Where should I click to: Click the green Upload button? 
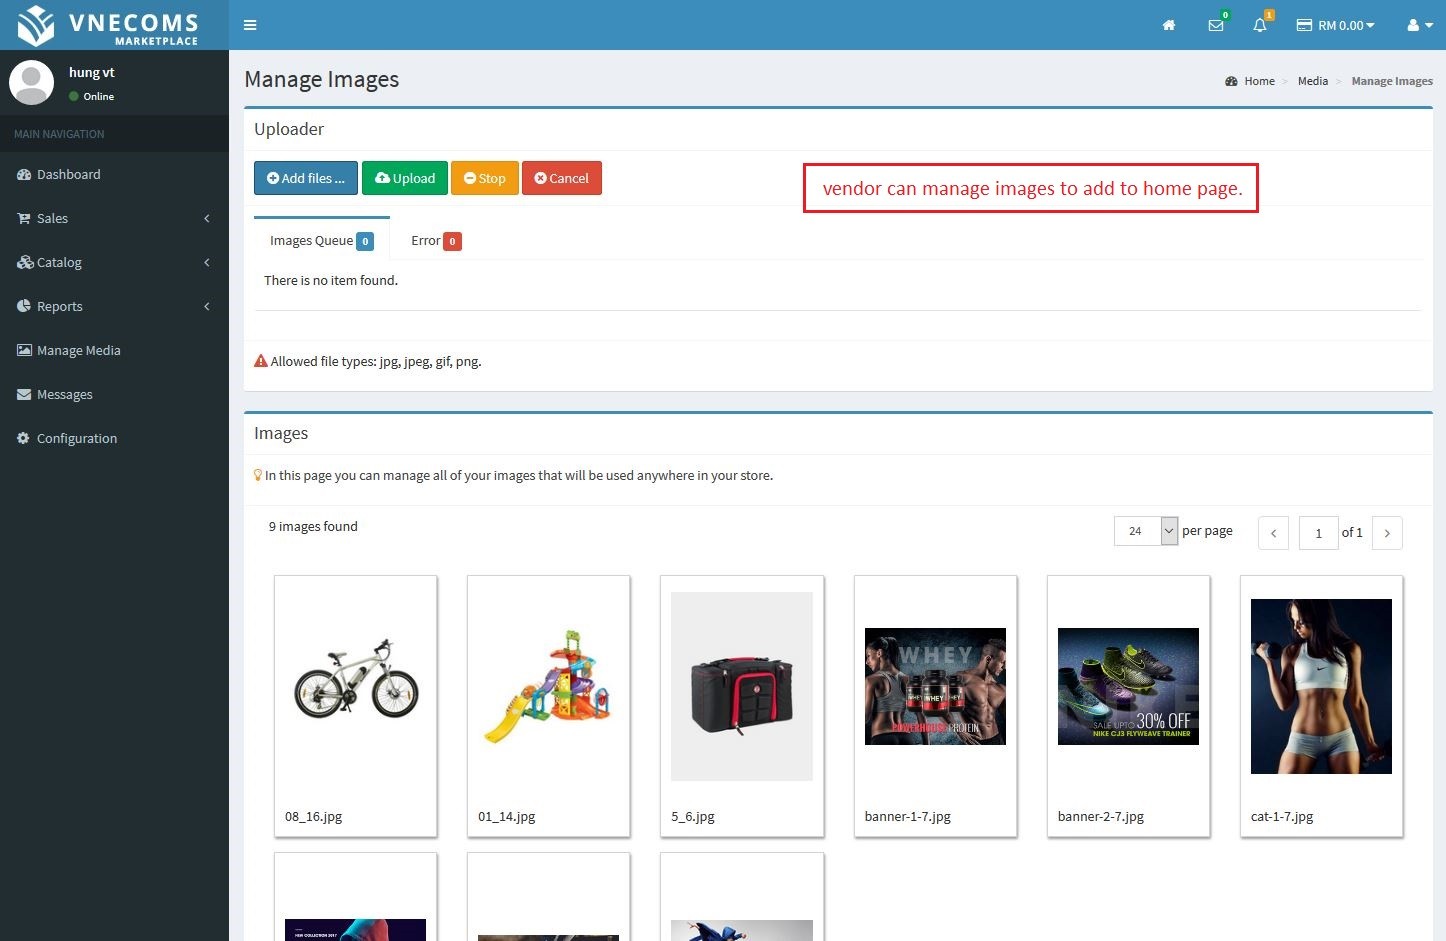pyautogui.click(x=405, y=178)
